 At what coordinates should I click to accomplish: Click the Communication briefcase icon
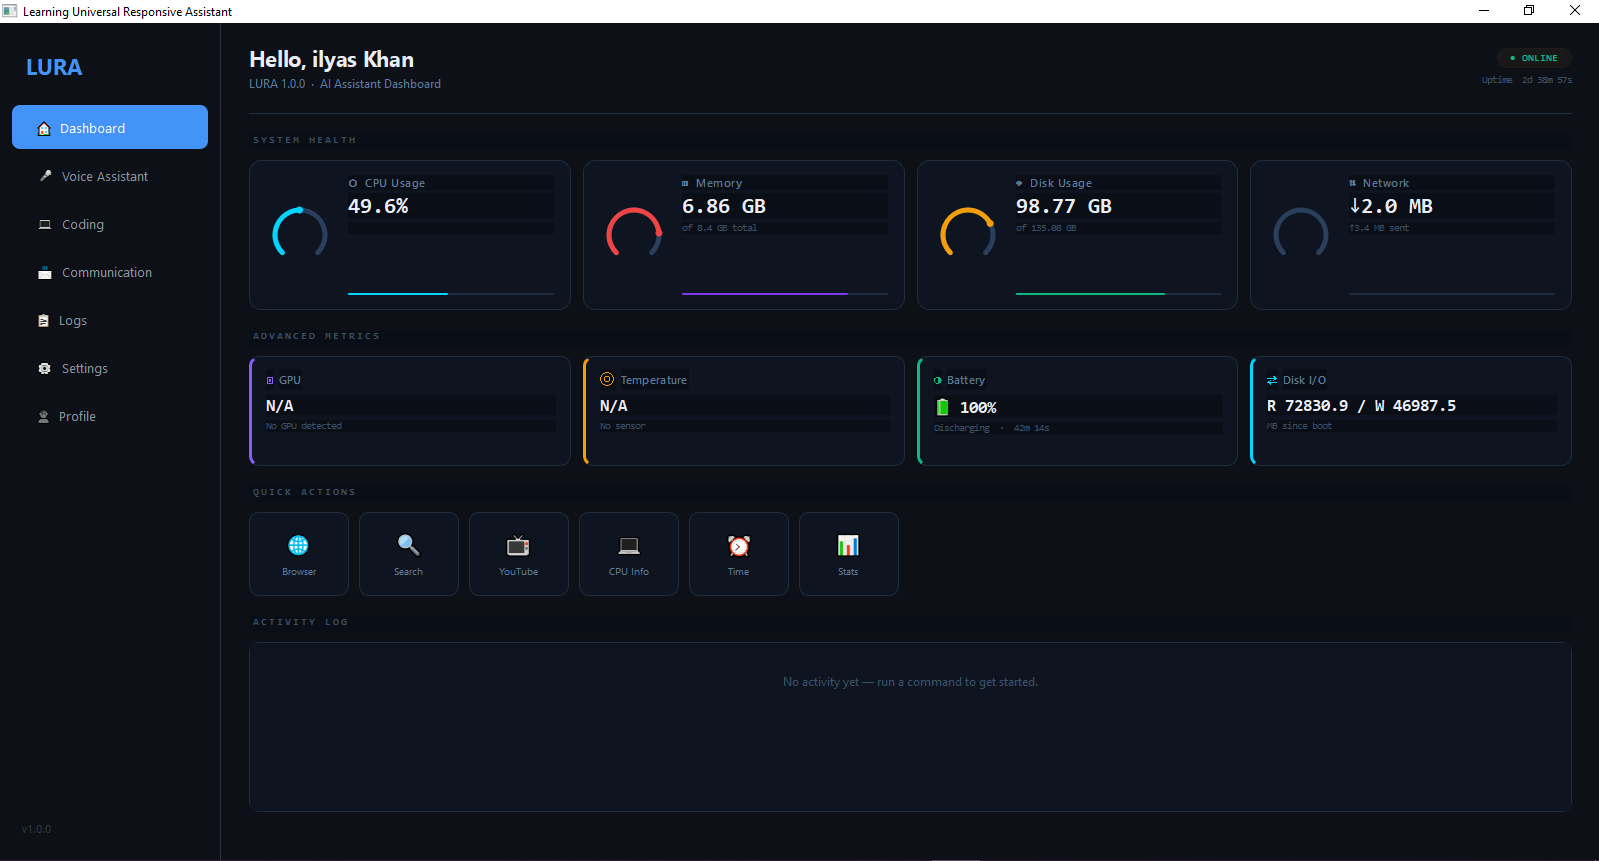(45, 273)
